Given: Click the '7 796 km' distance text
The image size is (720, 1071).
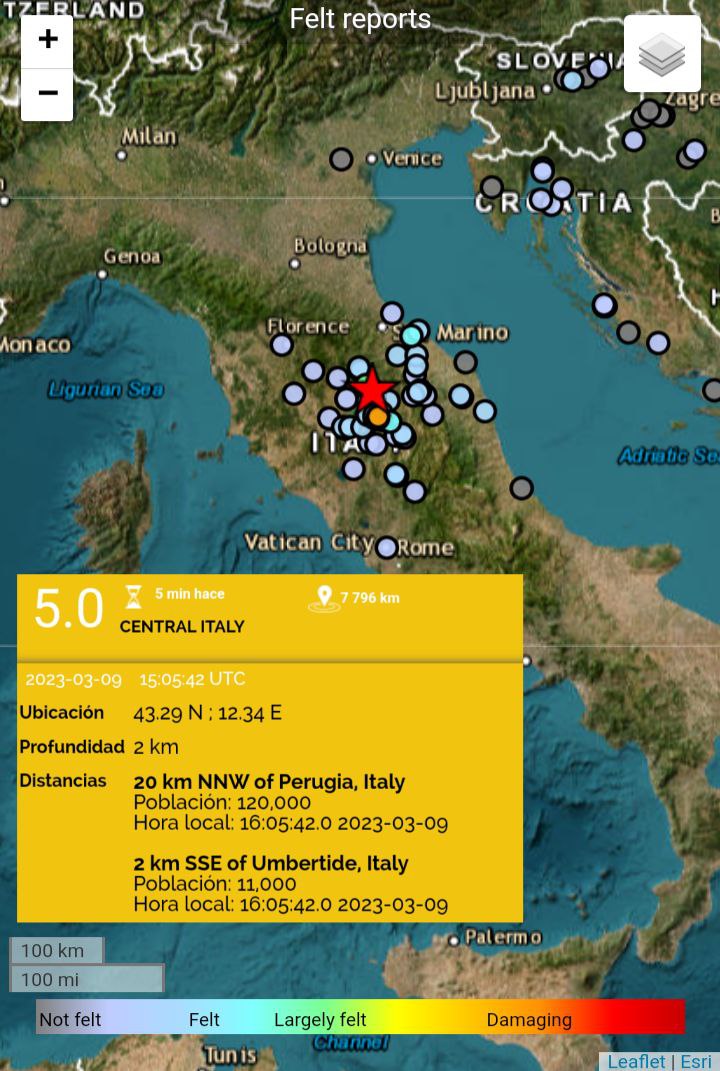Looking at the screenshot, I should tap(370, 598).
